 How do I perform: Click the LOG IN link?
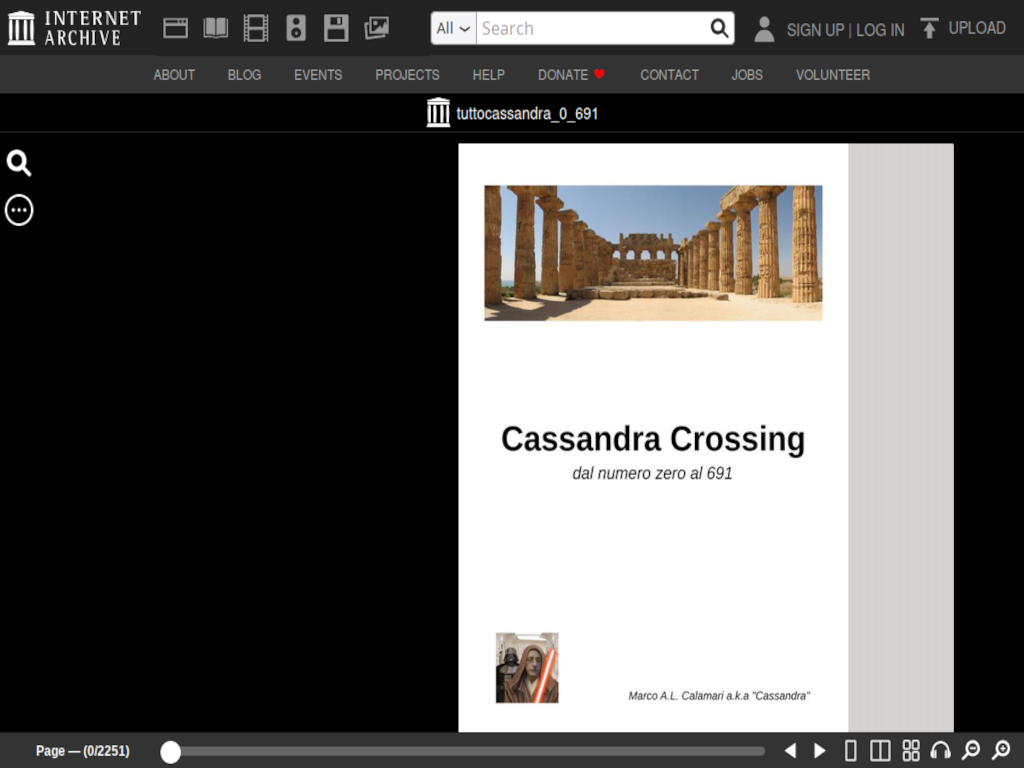[880, 30]
